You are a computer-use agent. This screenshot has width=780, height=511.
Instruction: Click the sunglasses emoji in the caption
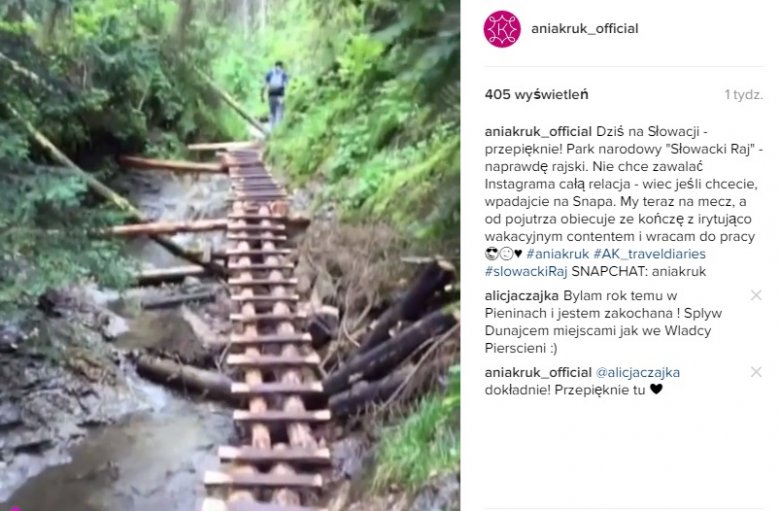coord(491,254)
